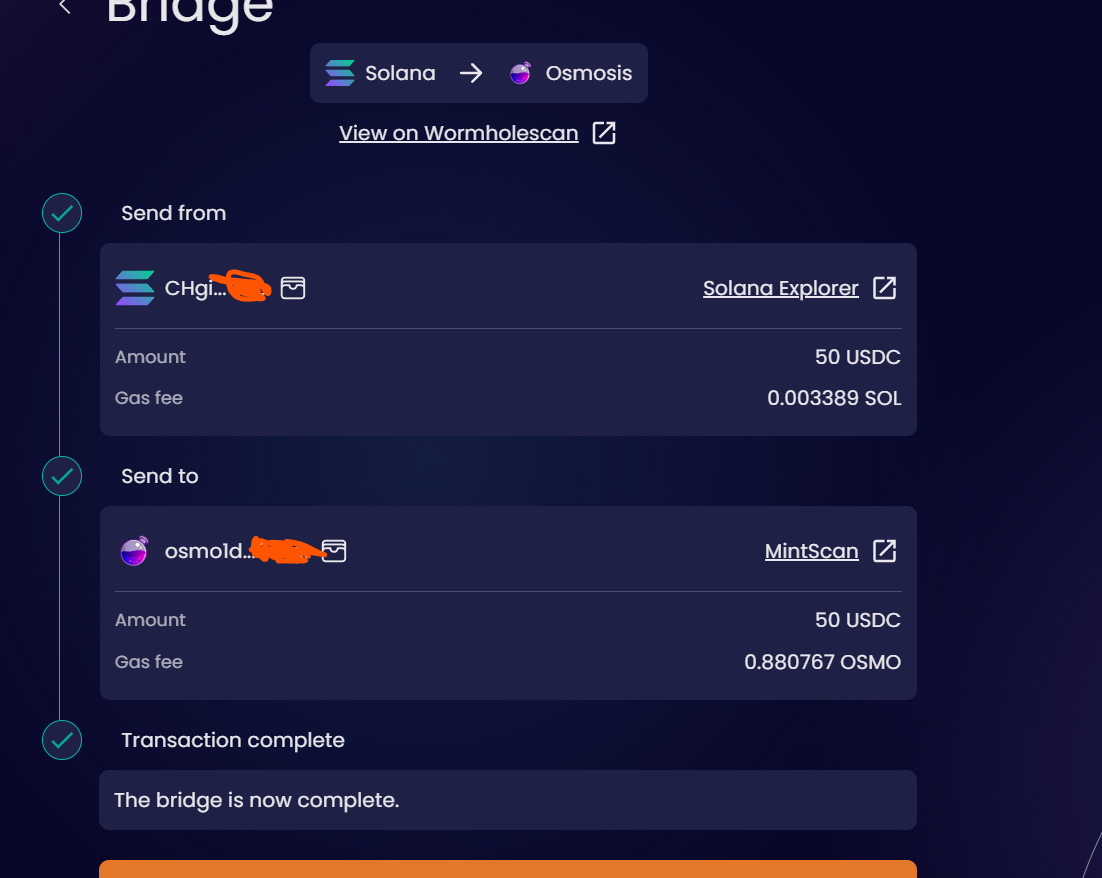Click the Transaction complete checkmark step icon

pyautogui.click(x=62, y=740)
